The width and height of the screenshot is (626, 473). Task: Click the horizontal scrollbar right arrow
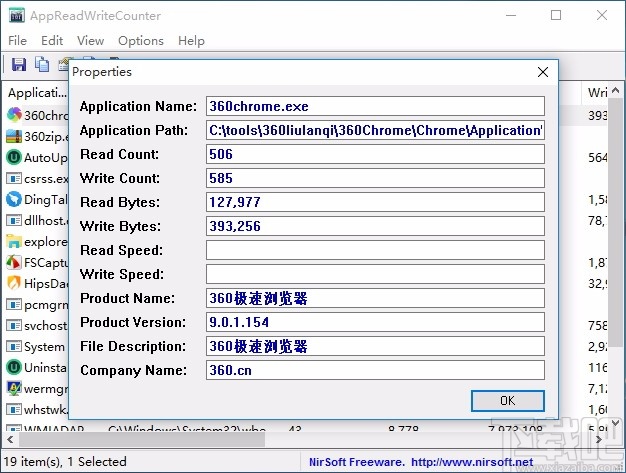pos(599,439)
